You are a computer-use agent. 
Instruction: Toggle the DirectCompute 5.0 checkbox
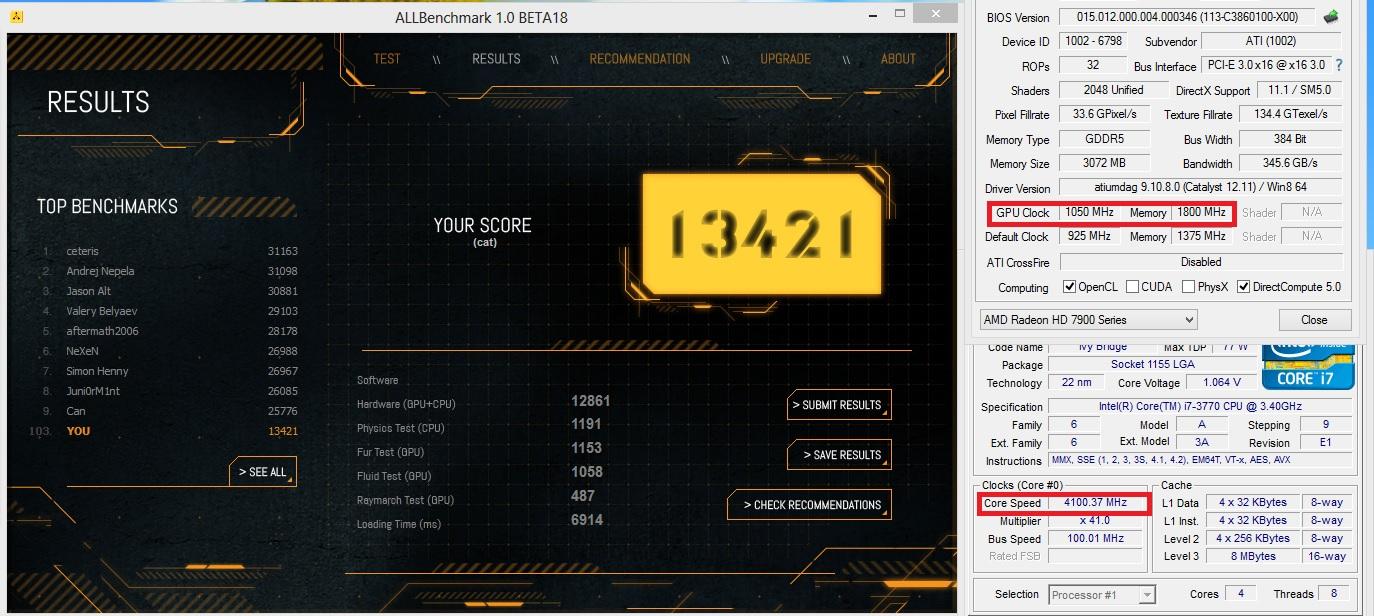1243,287
